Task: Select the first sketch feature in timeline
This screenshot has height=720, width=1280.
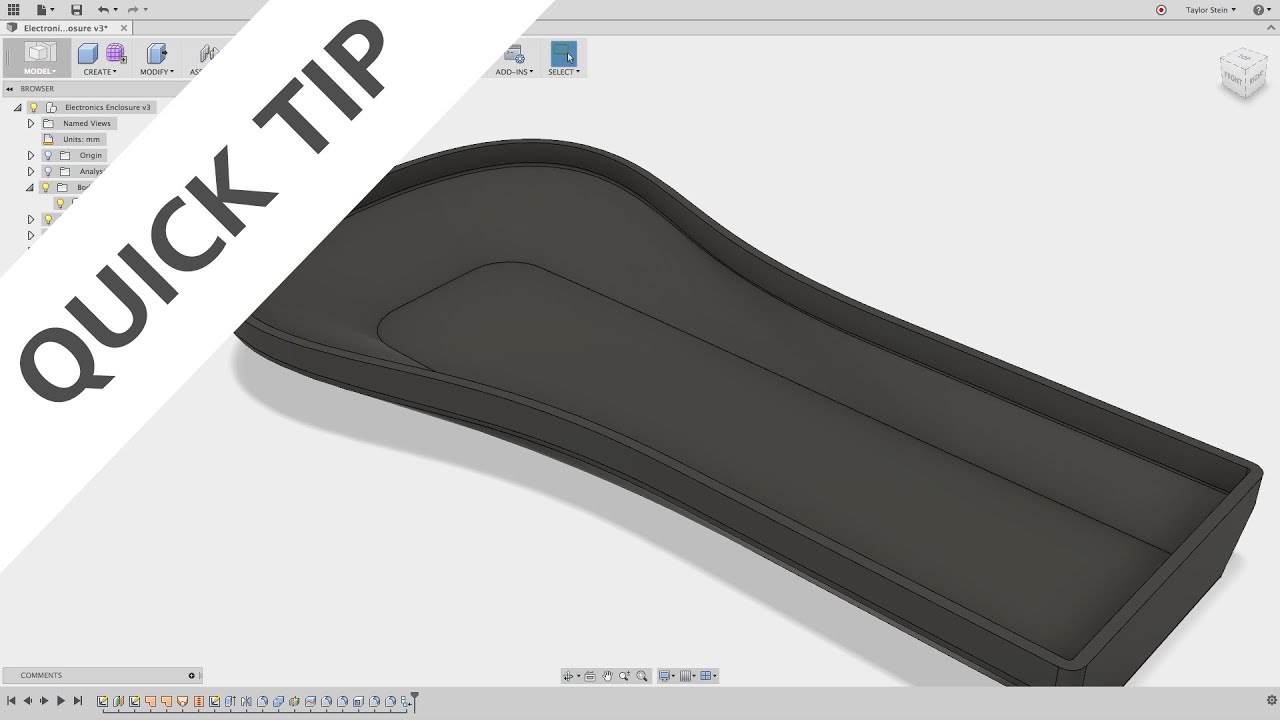Action: point(102,701)
